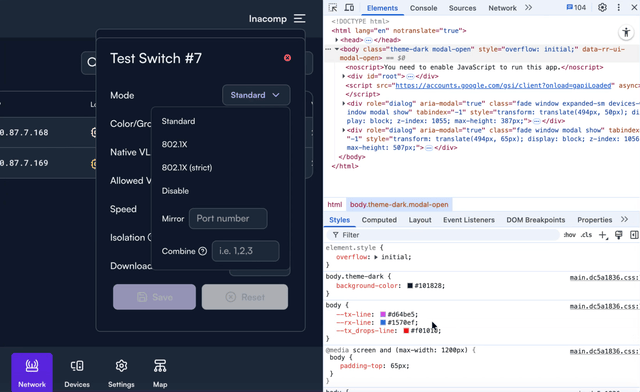Select the 0.87.7.168 table row

point(48,132)
